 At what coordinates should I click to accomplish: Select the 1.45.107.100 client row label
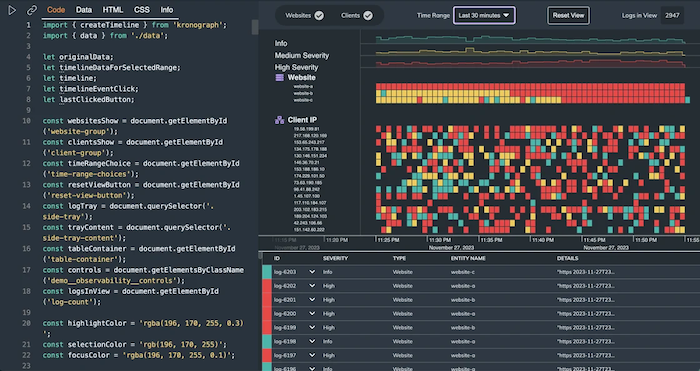(x=306, y=196)
